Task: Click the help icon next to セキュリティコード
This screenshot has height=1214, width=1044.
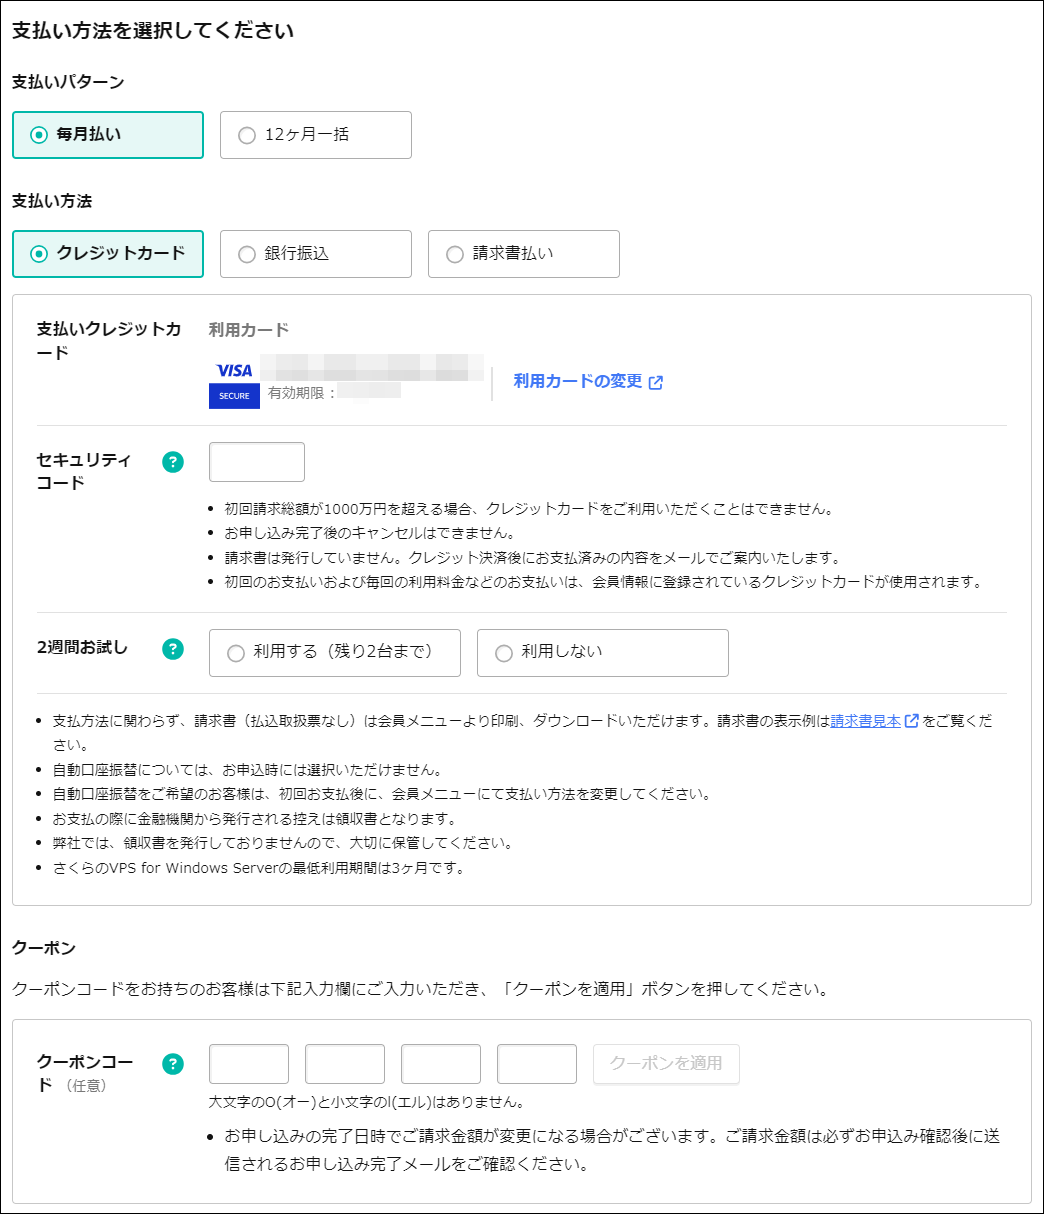Action: [x=172, y=462]
